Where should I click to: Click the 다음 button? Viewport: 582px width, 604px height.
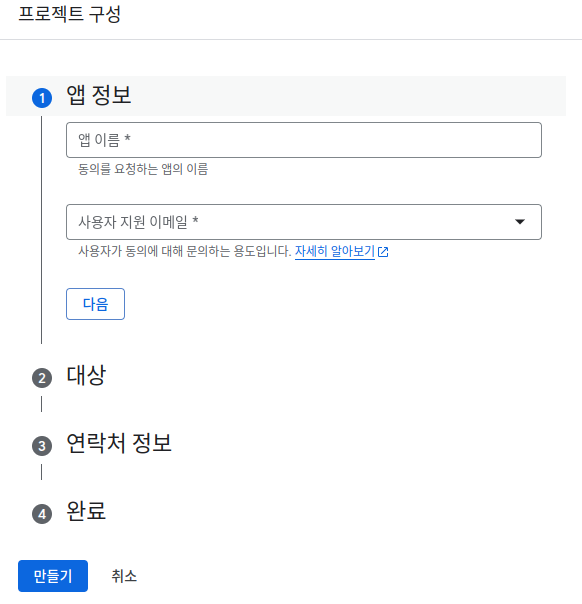click(96, 304)
